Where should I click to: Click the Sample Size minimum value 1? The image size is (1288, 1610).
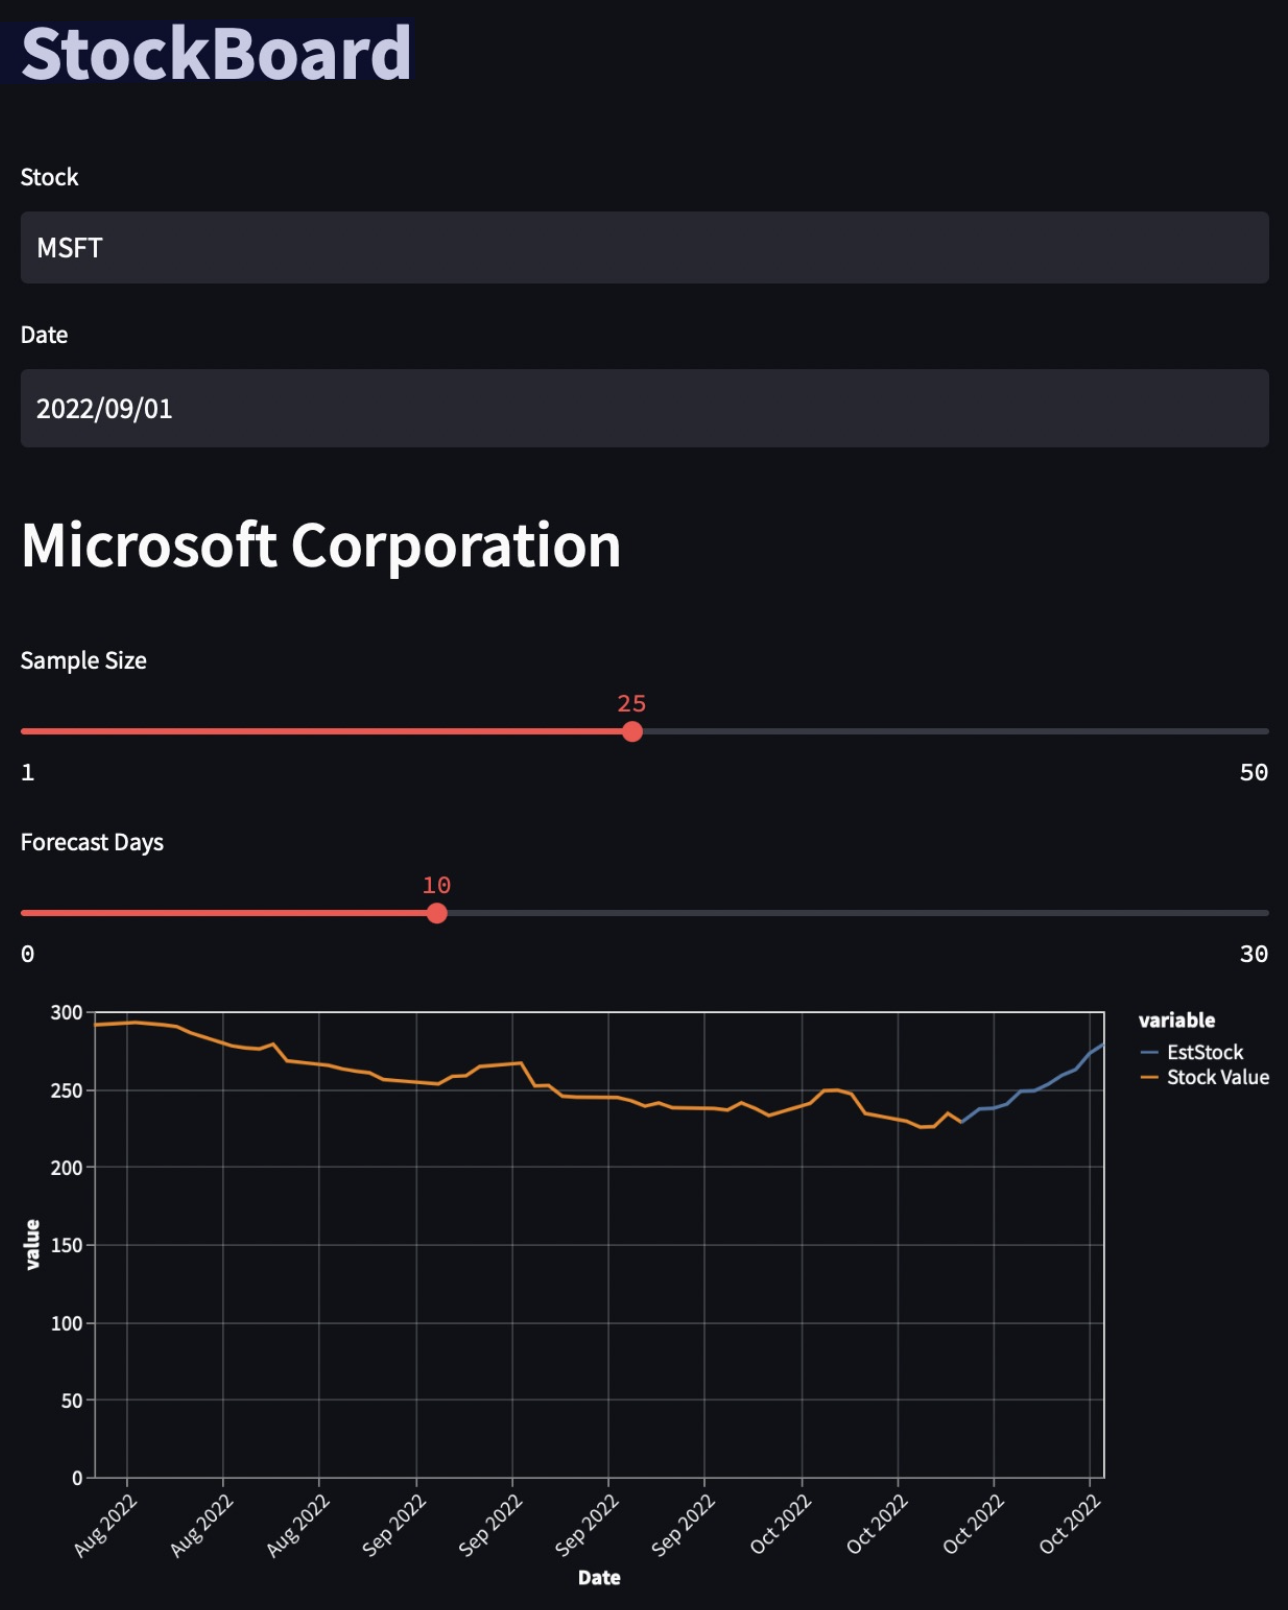pyautogui.click(x=28, y=773)
